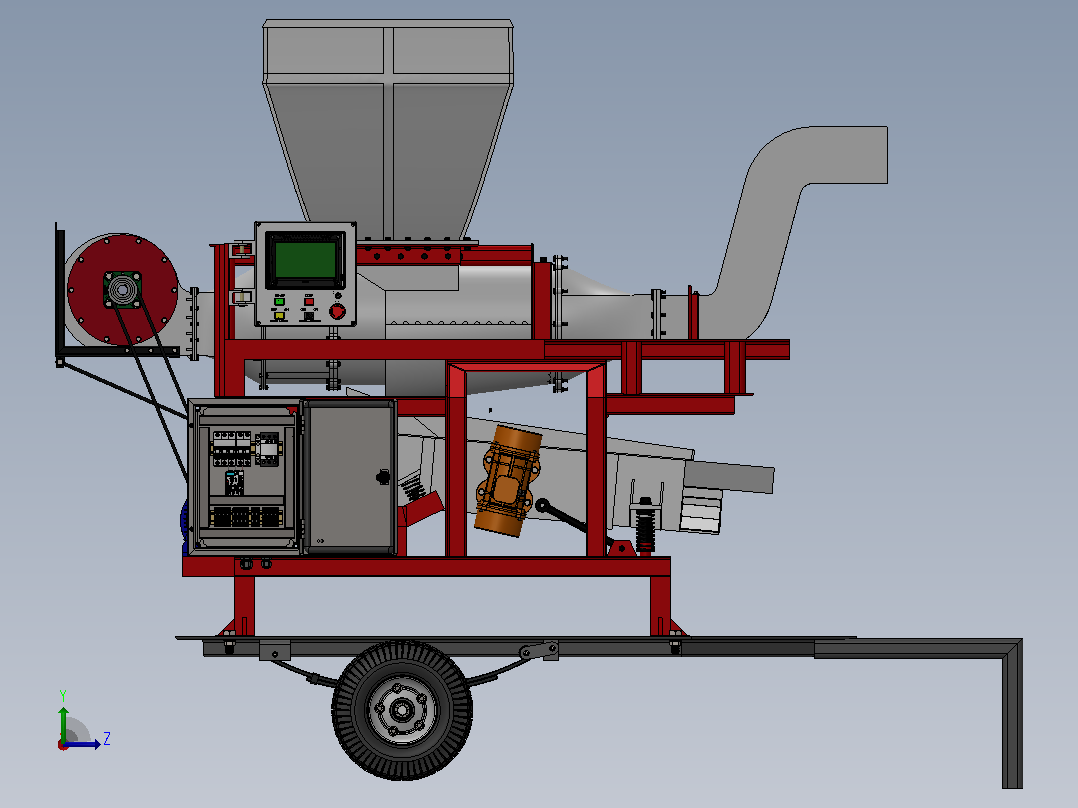Select the closed gray electrical cabinet door

click(x=349, y=477)
